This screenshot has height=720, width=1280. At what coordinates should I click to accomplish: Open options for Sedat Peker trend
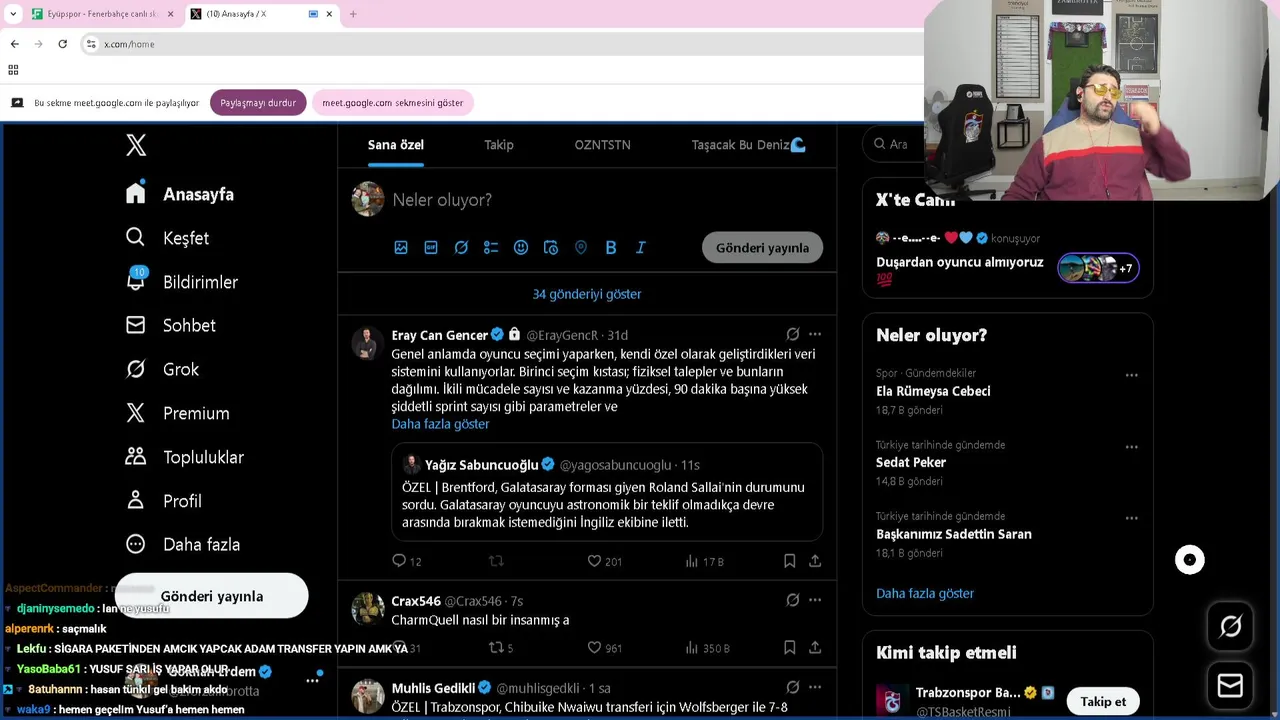[x=1132, y=447]
